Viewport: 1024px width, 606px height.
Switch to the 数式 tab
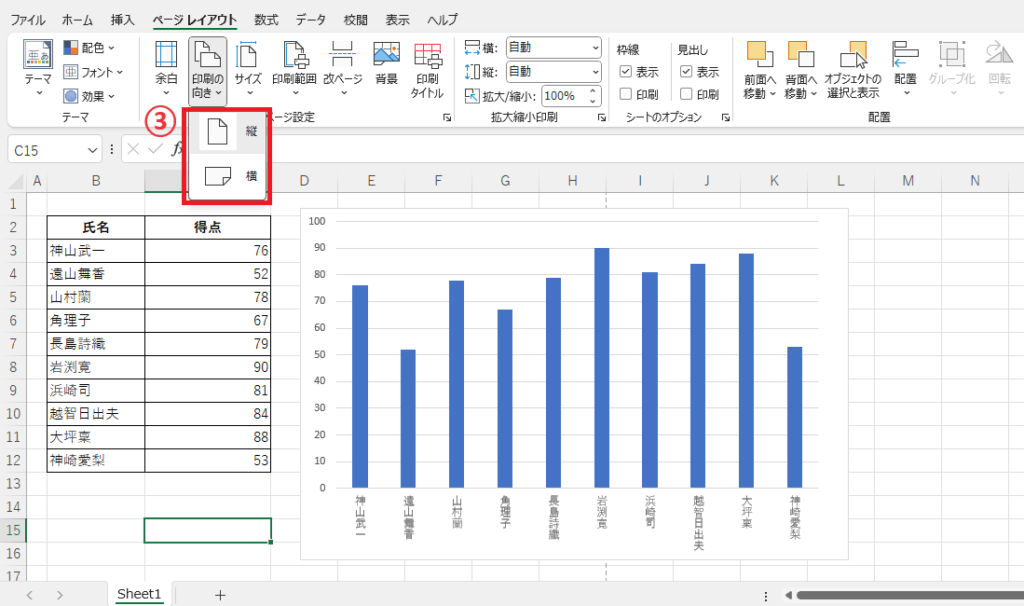tap(266, 20)
